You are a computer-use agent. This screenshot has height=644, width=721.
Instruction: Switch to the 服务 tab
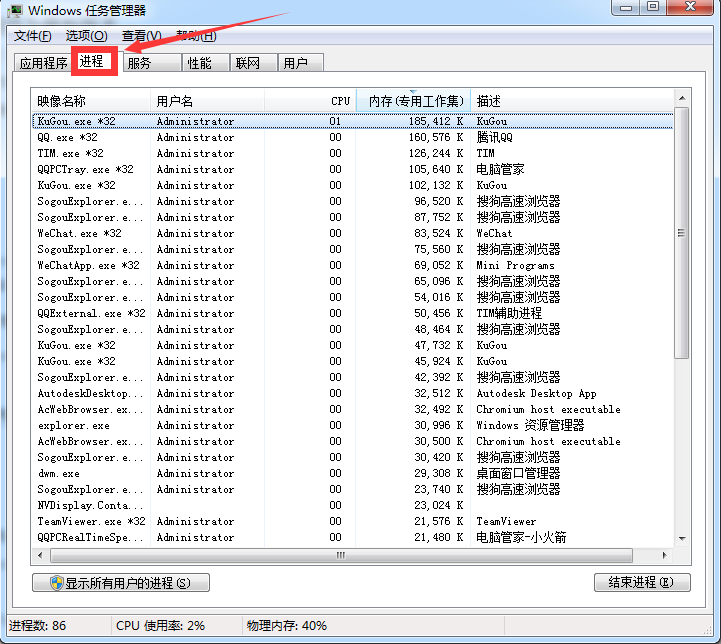[151, 63]
